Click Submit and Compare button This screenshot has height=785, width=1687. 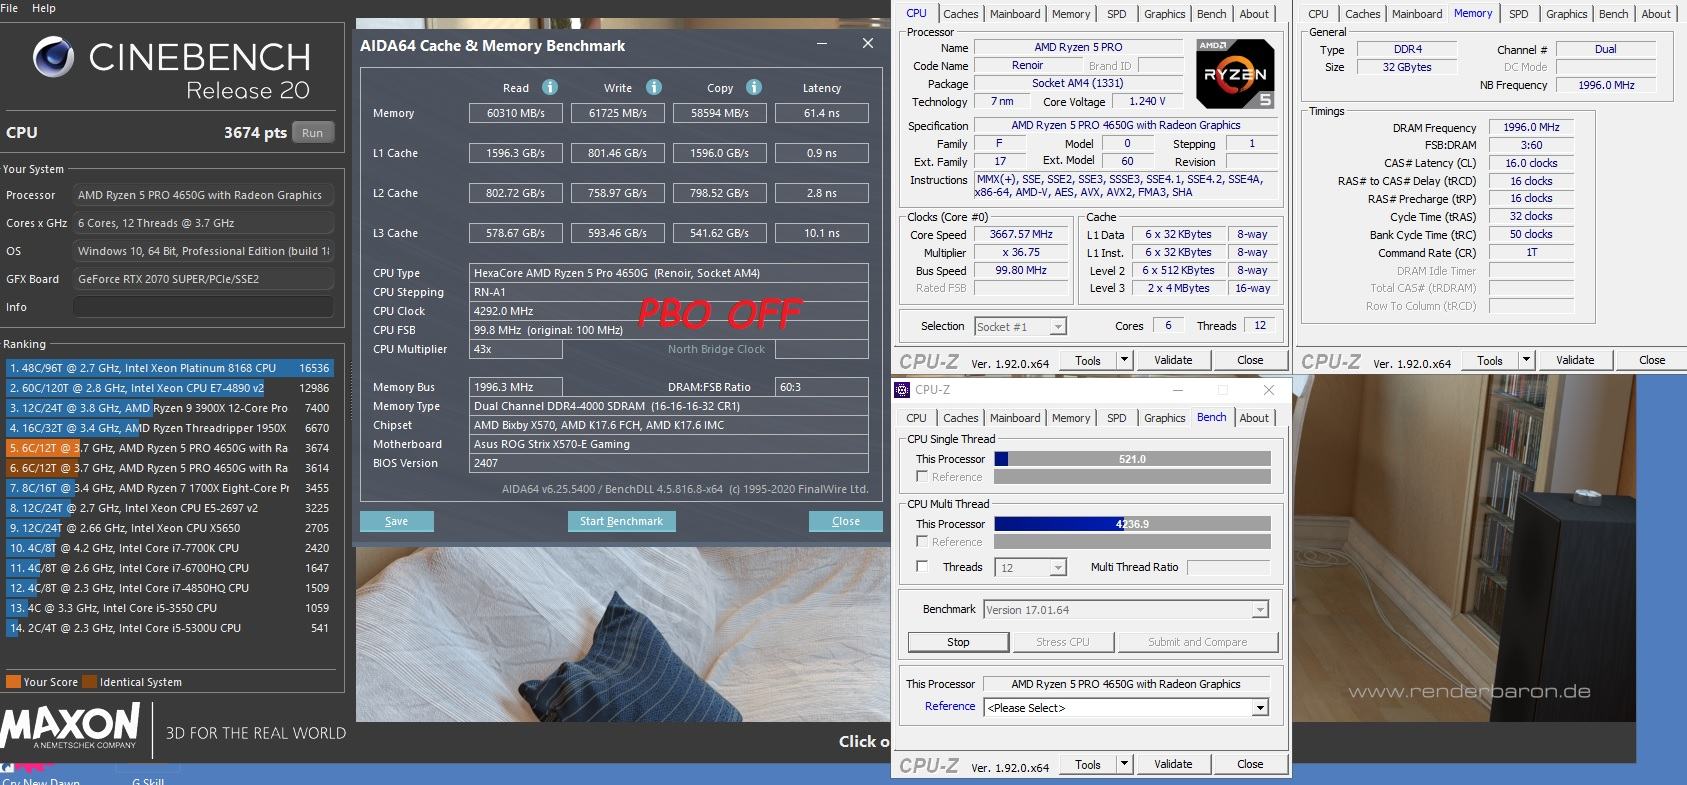[1198, 642]
